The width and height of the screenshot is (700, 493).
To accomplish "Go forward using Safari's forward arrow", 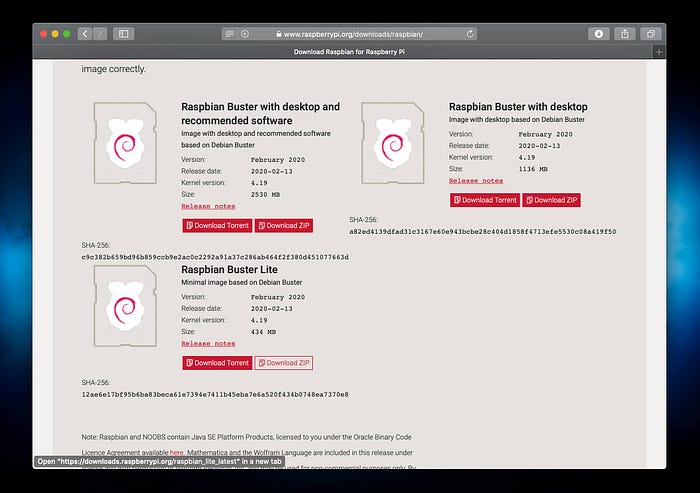I will tap(100, 34).
